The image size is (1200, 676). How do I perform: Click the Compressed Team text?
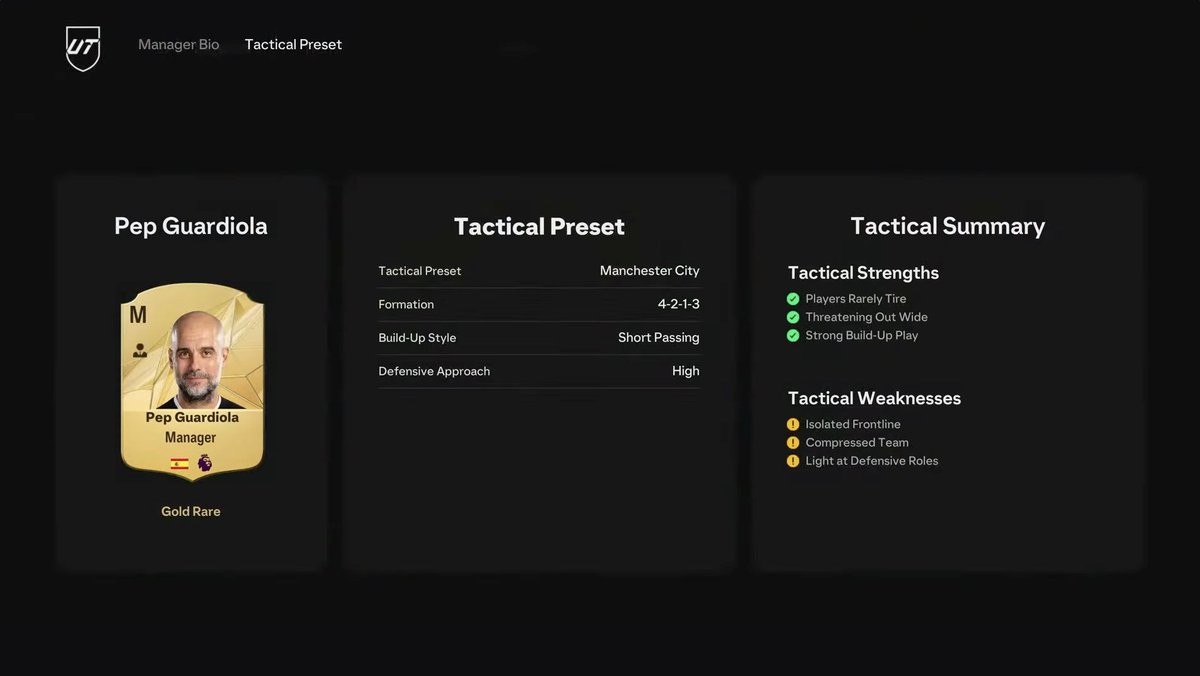[x=857, y=442]
